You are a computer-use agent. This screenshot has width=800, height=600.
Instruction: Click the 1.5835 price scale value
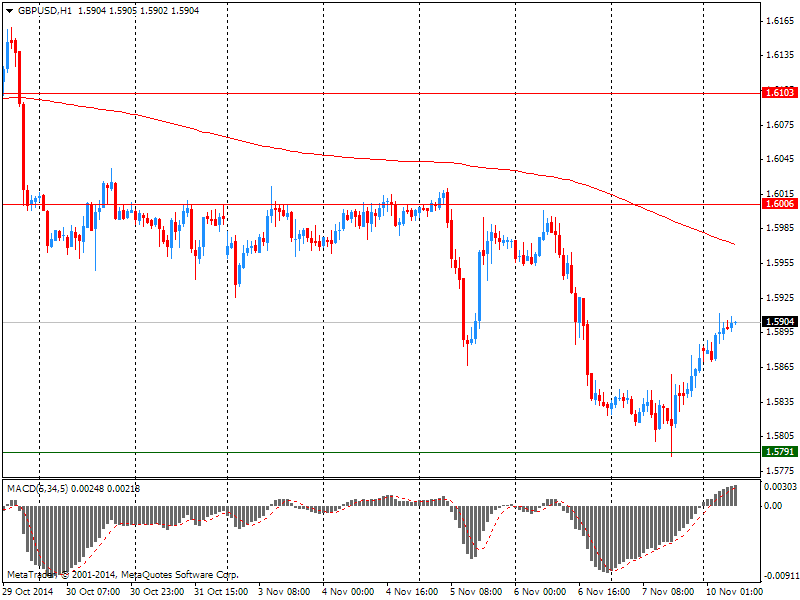point(780,402)
